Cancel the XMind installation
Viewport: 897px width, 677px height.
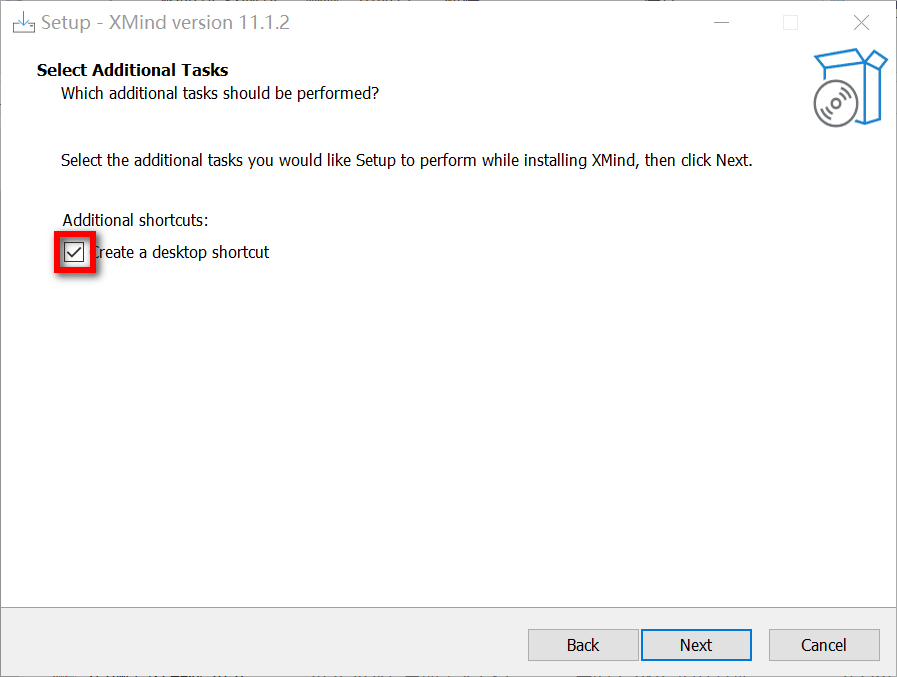[x=824, y=645]
